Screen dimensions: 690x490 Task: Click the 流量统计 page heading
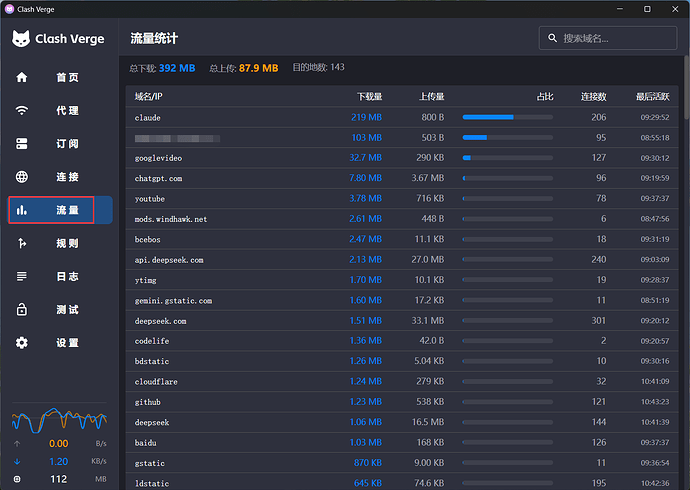pos(154,38)
